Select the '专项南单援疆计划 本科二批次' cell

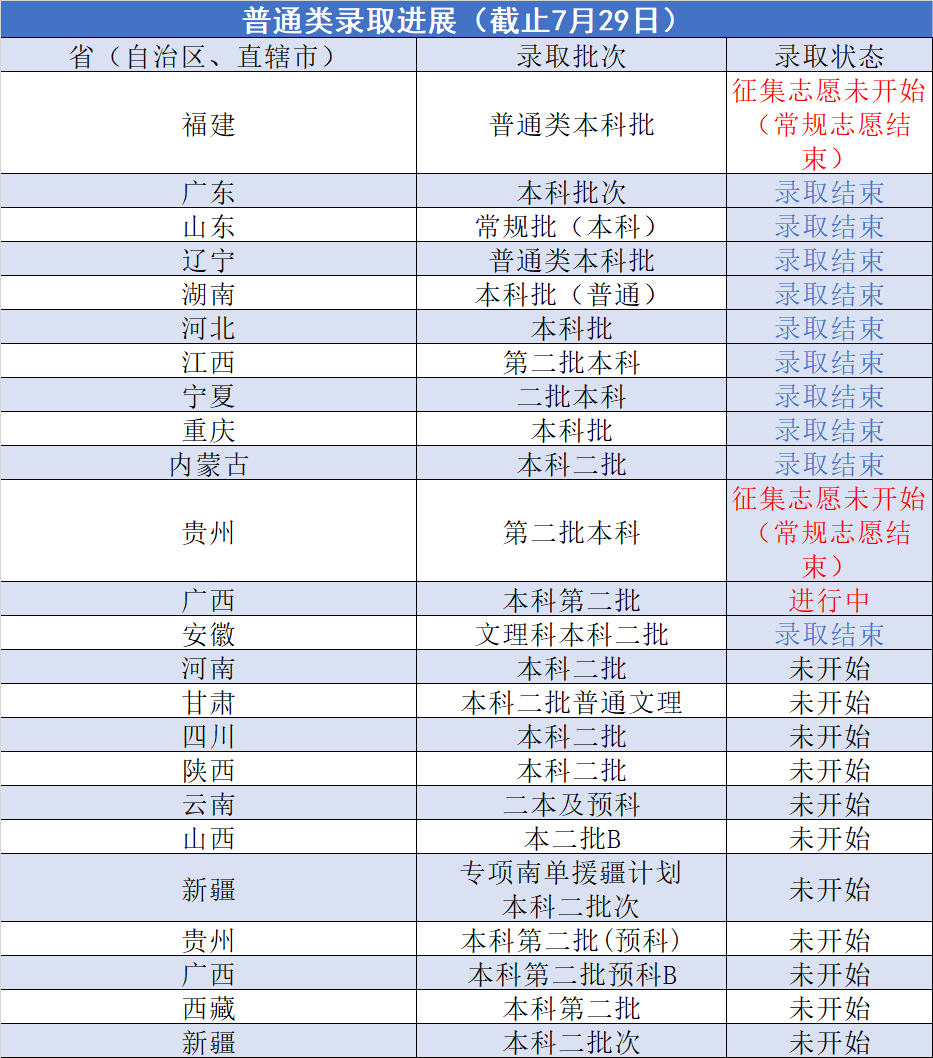coord(571,889)
